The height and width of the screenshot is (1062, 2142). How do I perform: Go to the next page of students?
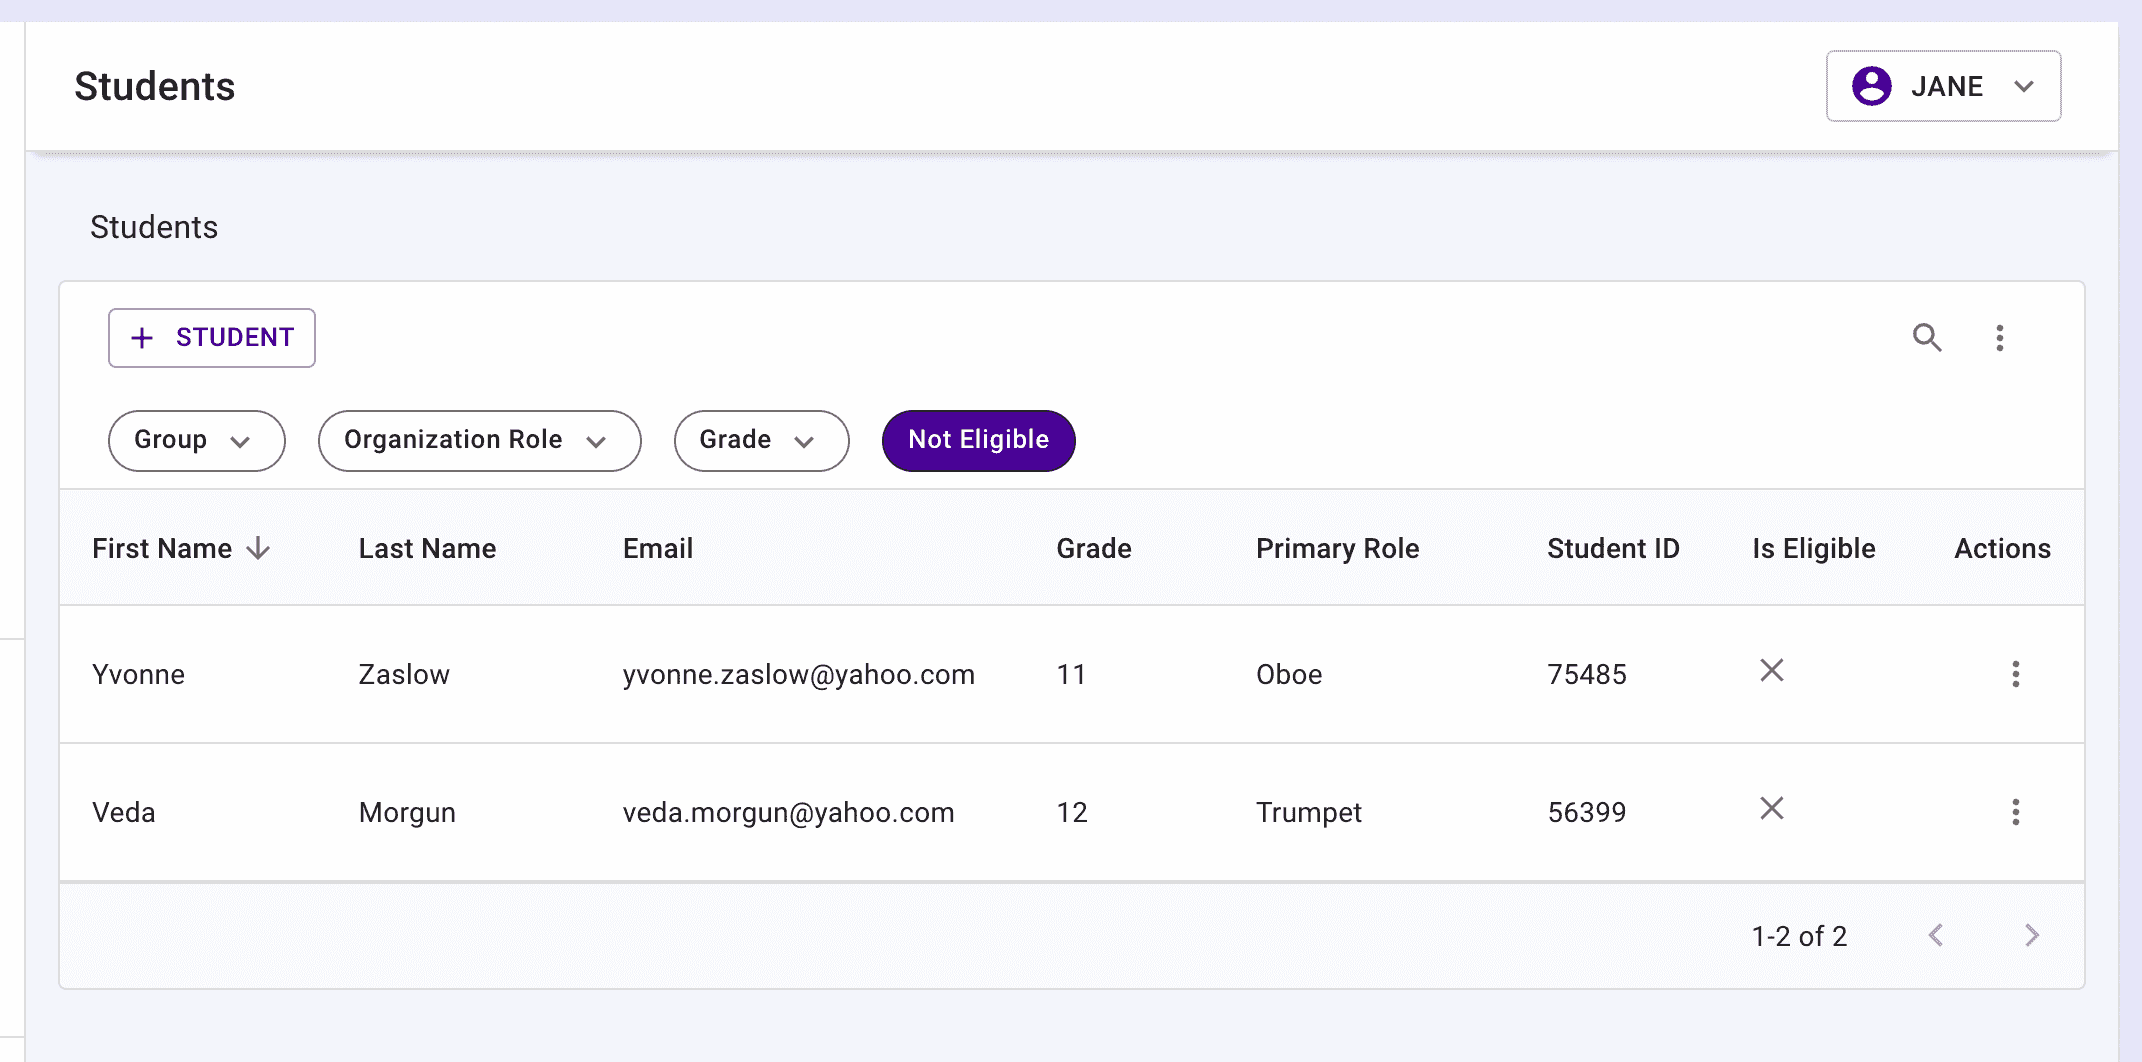click(2031, 936)
